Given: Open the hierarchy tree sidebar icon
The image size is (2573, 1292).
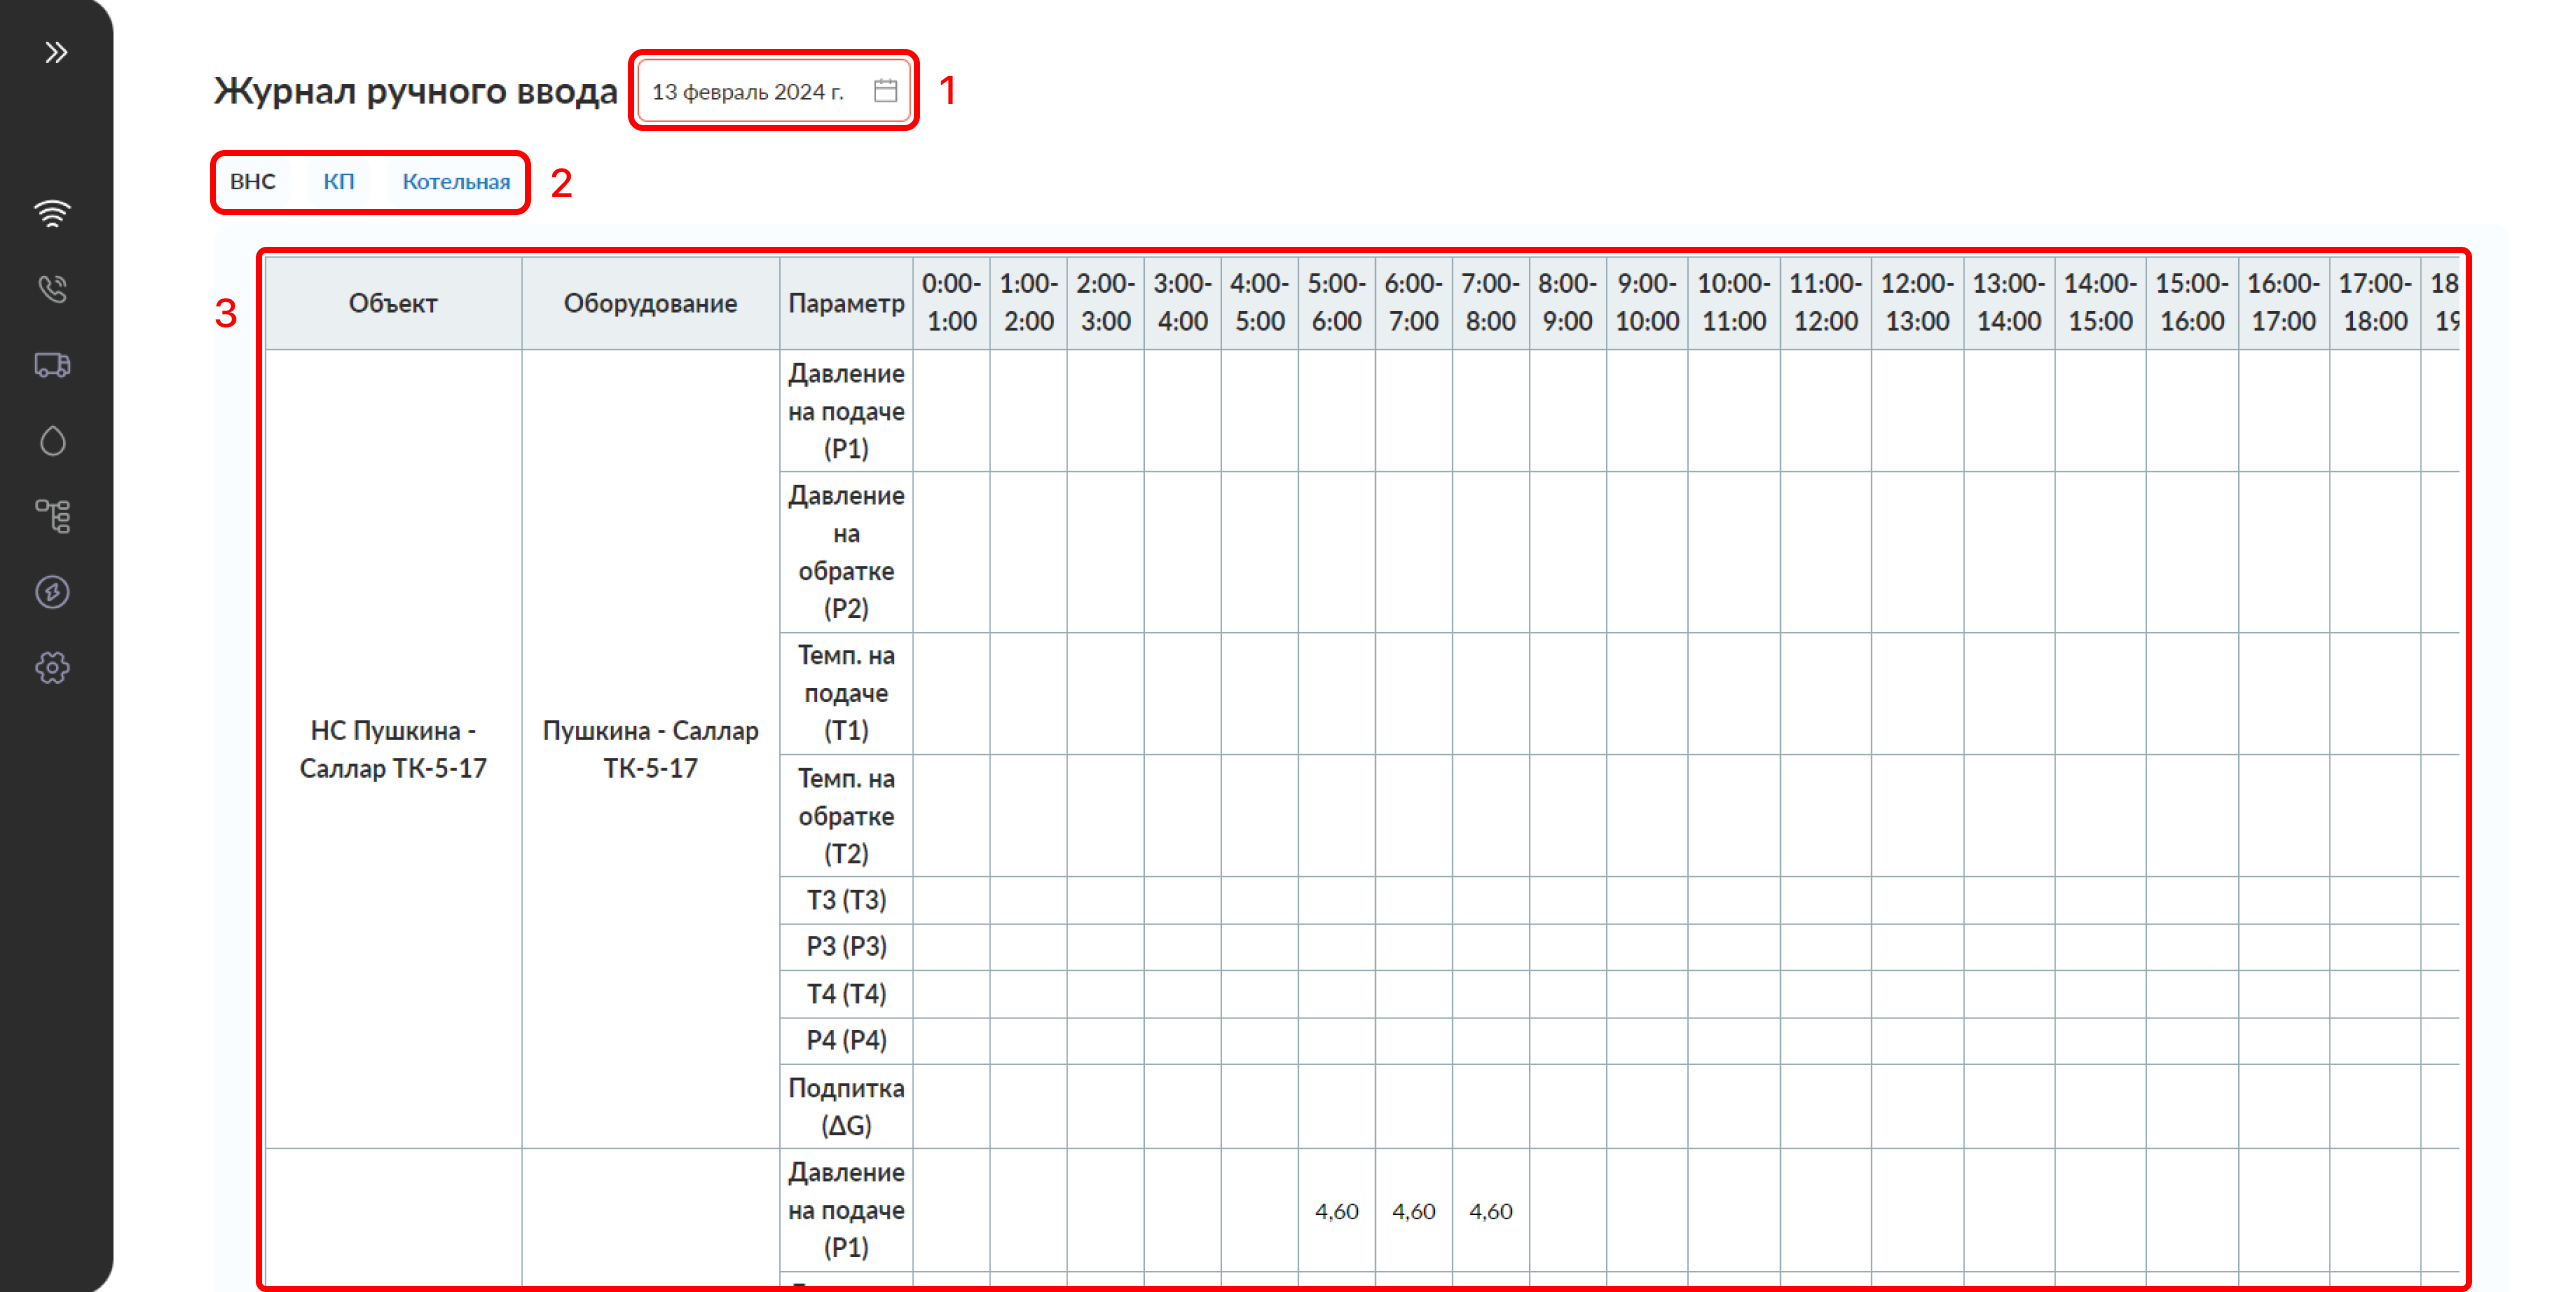Looking at the screenshot, I should tap(53, 516).
